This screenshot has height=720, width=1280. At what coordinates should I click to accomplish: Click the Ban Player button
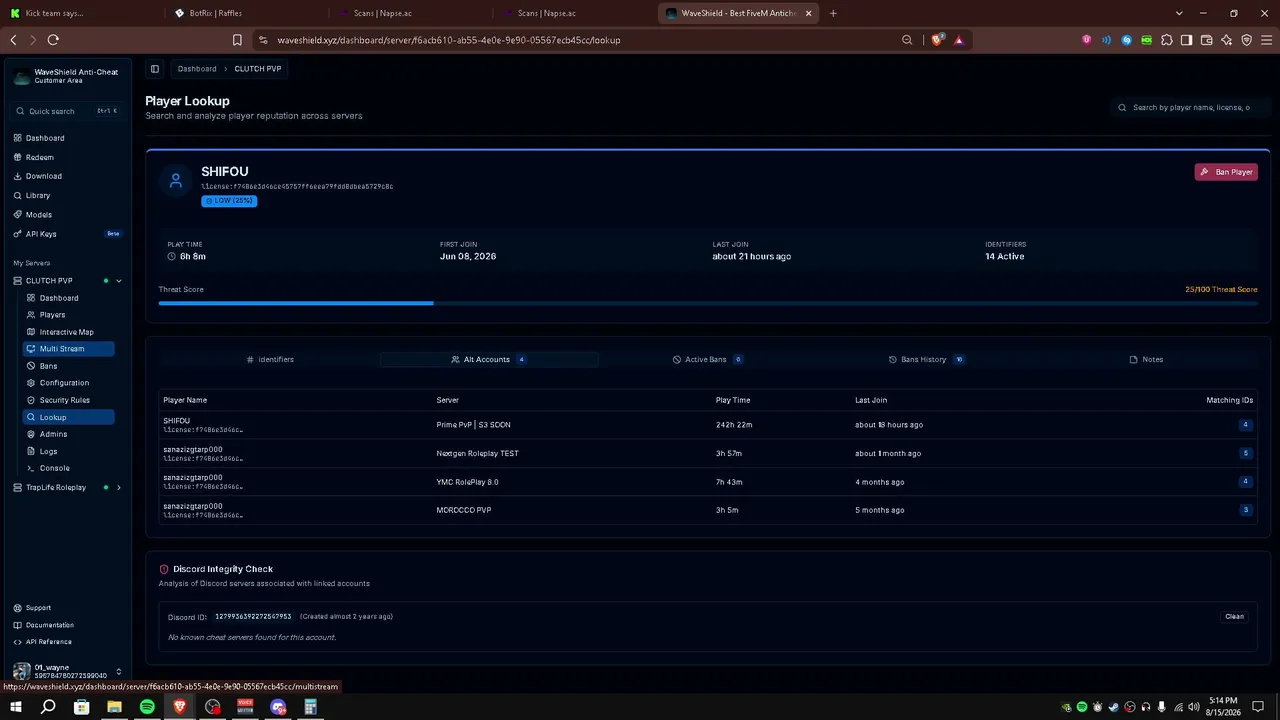point(1226,172)
